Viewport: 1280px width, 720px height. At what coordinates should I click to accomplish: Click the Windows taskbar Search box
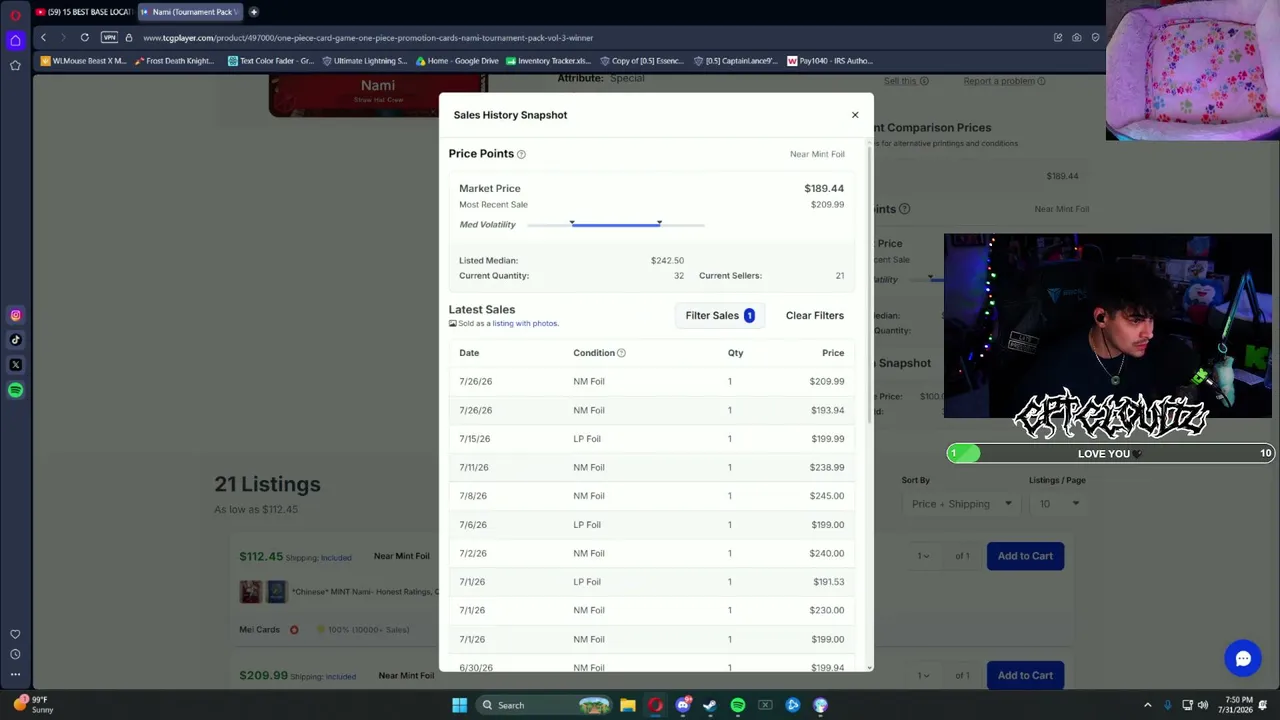[543, 705]
